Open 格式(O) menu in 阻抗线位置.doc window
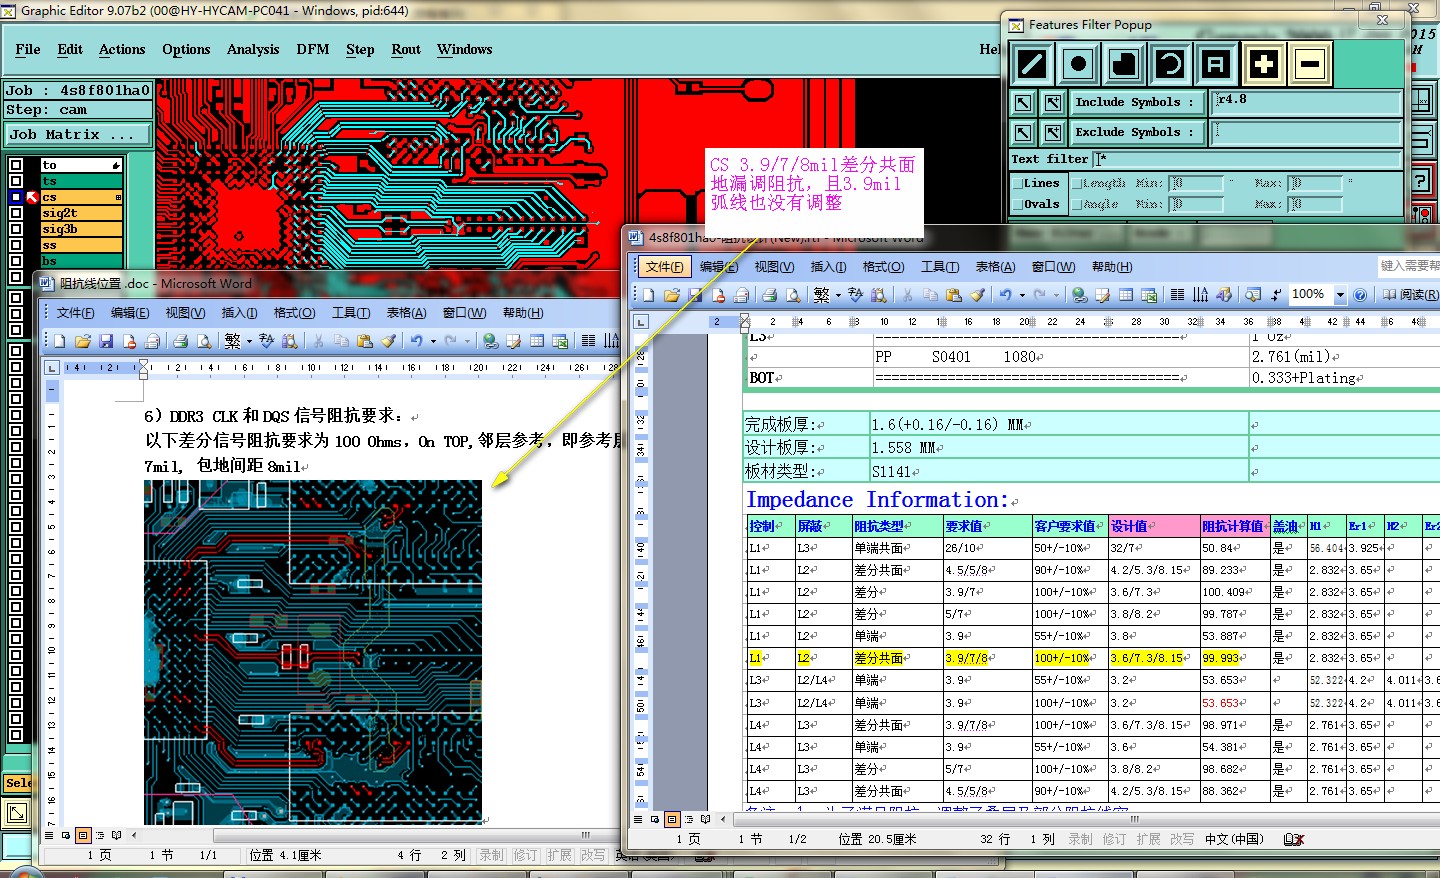1440x878 pixels. pos(294,313)
